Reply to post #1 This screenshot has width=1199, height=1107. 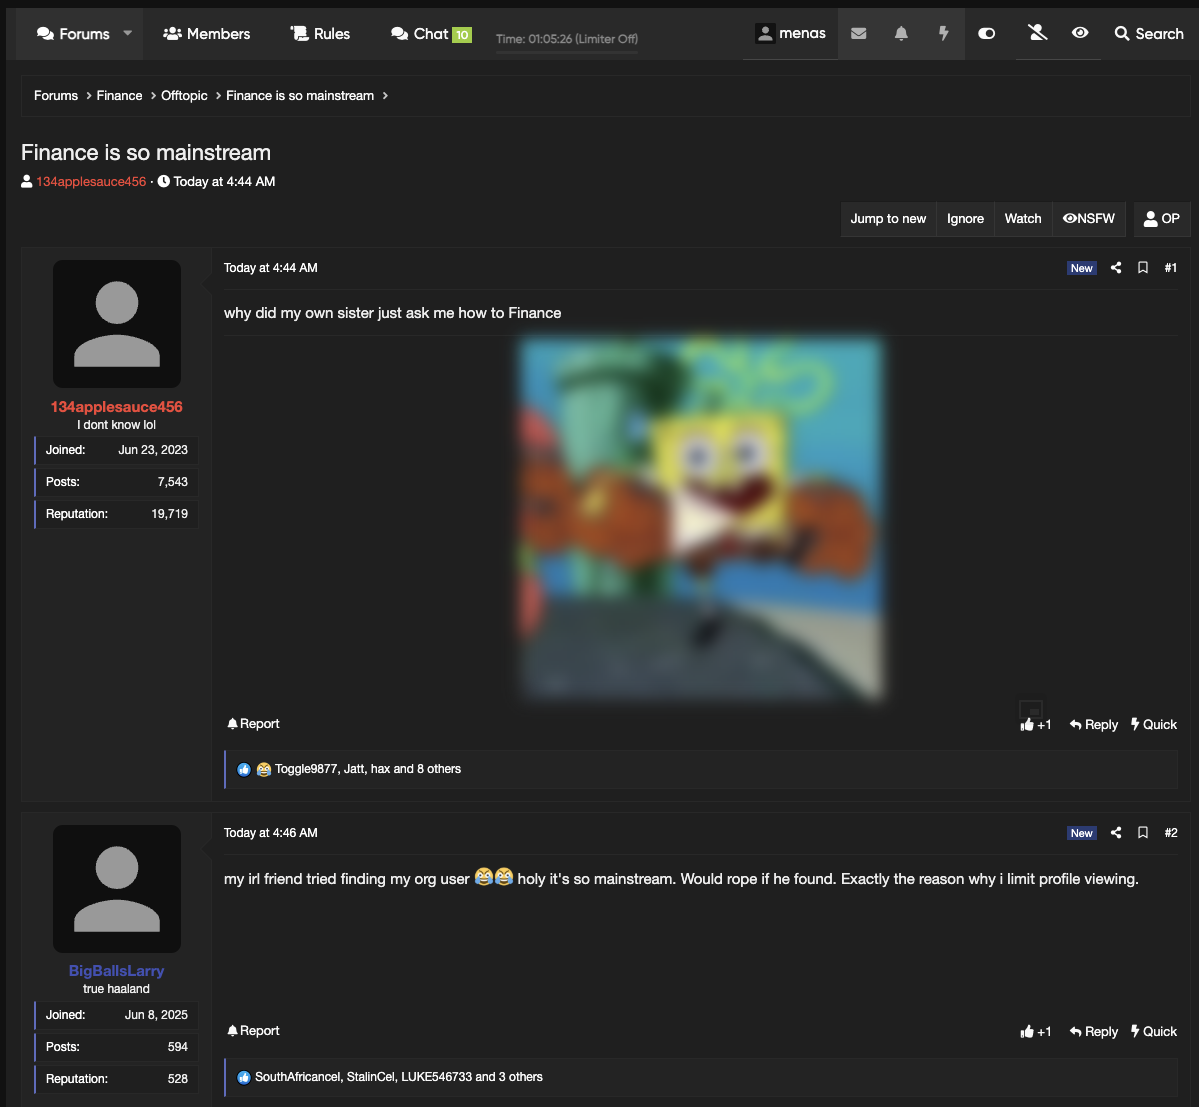(x=1093, y=725)
